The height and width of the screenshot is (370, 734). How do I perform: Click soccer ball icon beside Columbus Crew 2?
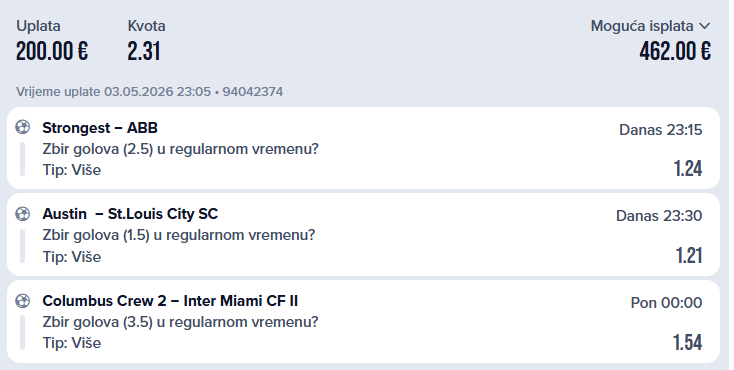22,300
